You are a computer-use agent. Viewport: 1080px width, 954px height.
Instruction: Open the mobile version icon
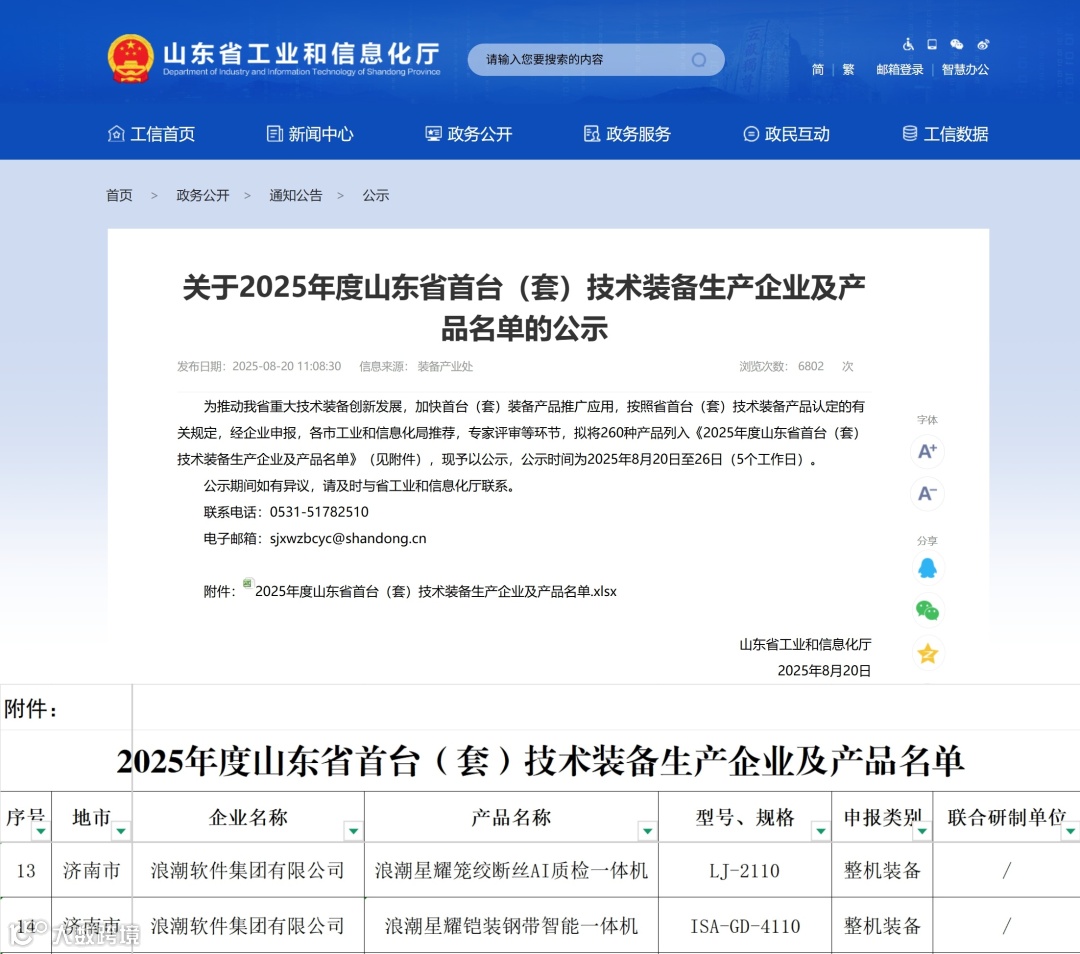tap(932, 45)
